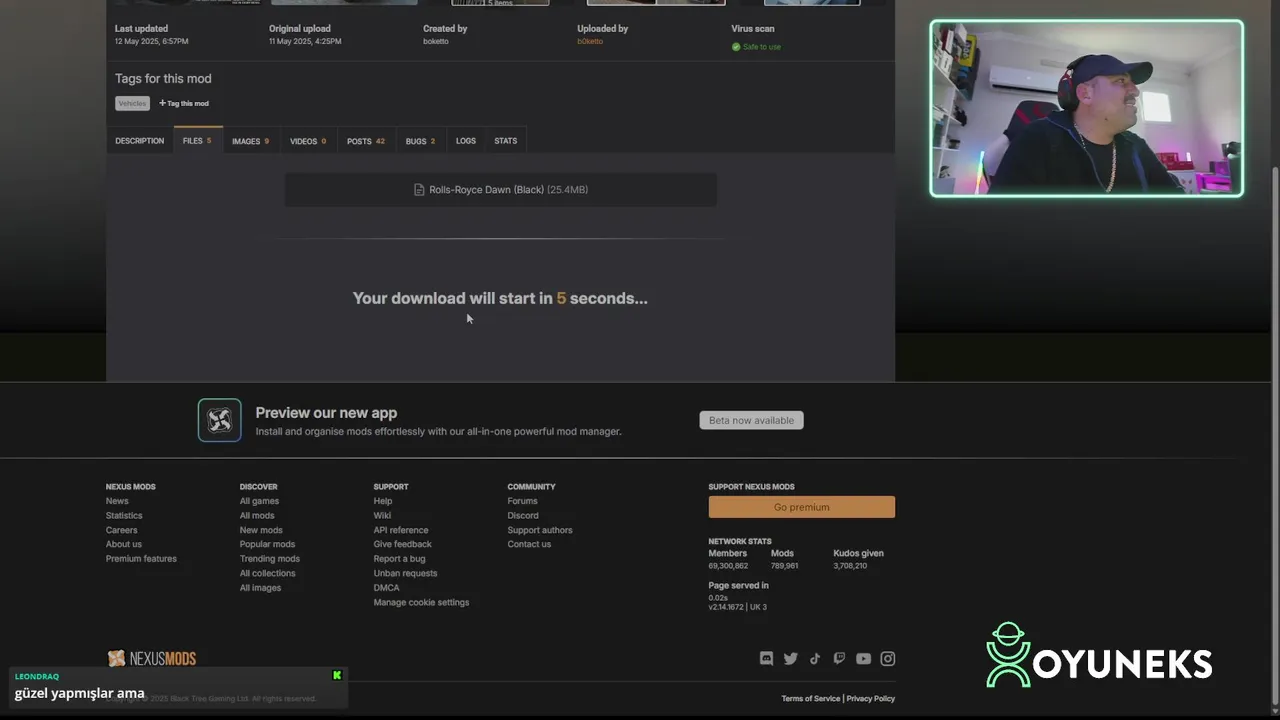The image size is (1280, 720).
Task: Switch to the Description tab
Action: coord(139,141)
